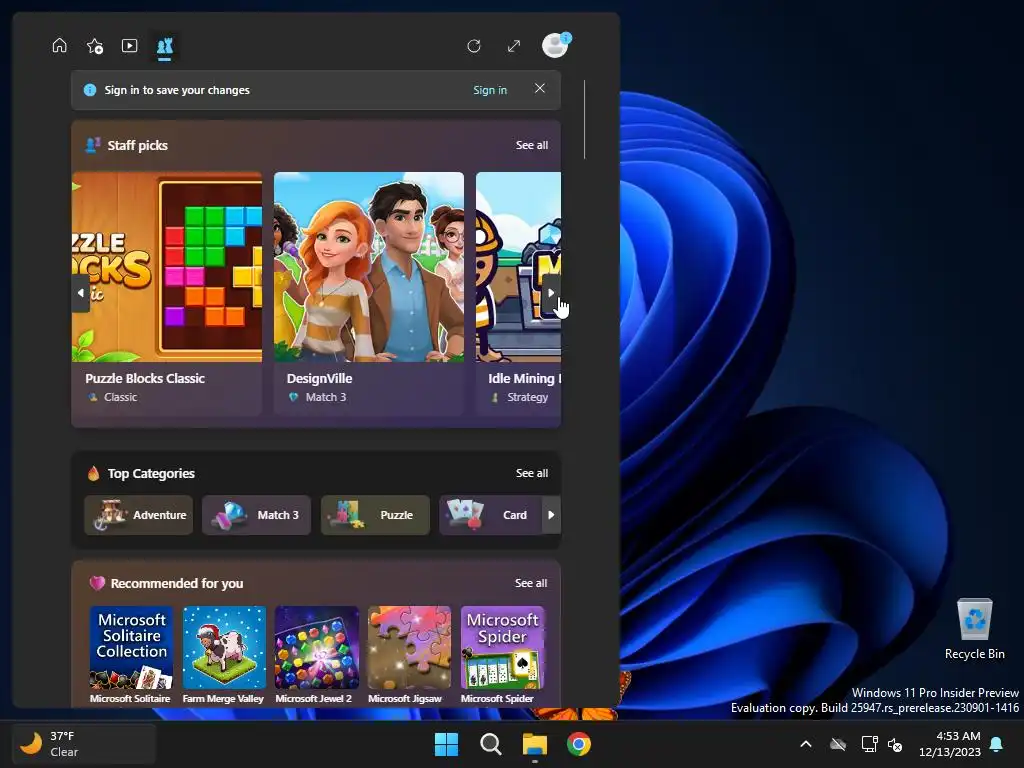Click the Recommended for you heart icon
Screen dimensions: 1024x768
(97, 583)
